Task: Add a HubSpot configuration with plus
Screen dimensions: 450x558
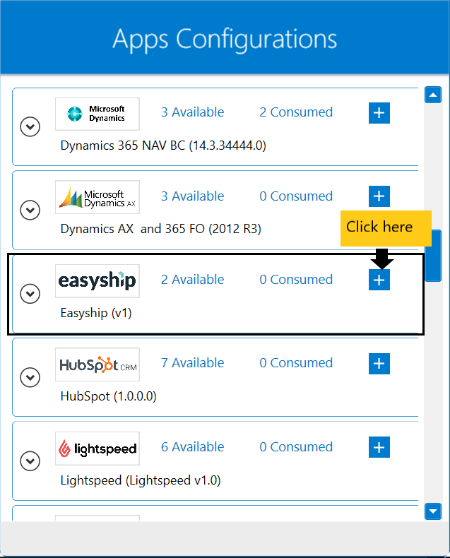Action: (379, 364)
